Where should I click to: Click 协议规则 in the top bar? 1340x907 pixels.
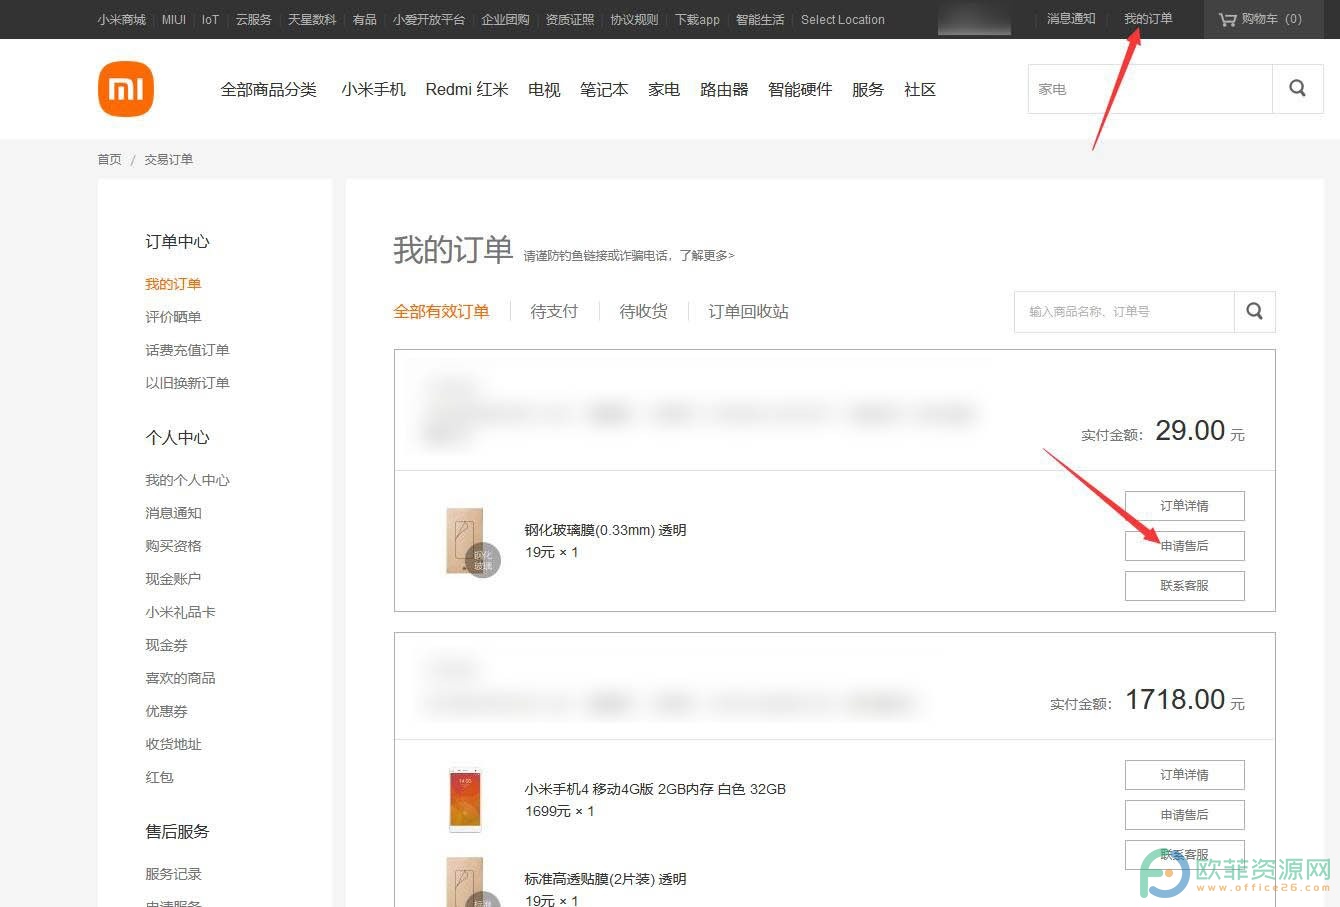634,20
